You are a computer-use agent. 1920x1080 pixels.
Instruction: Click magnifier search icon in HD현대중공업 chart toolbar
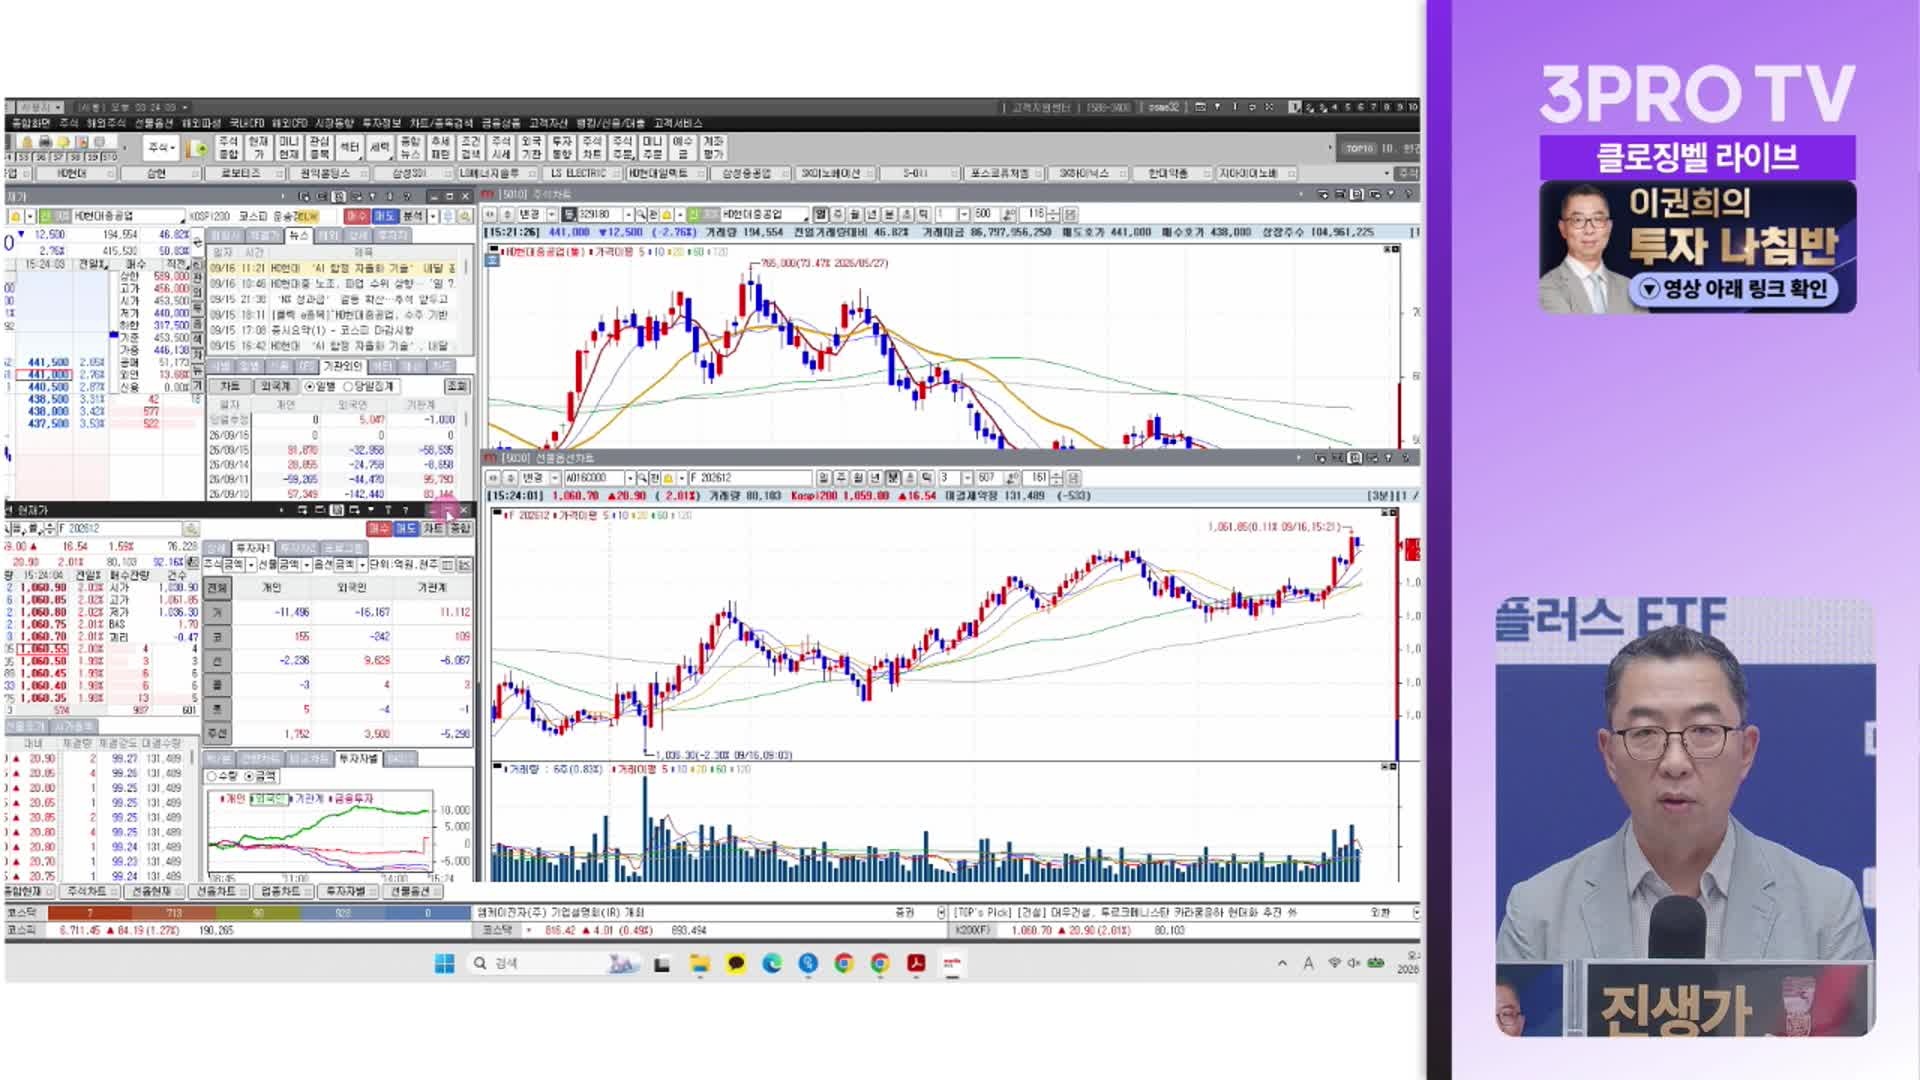click(x=642, y=215)
